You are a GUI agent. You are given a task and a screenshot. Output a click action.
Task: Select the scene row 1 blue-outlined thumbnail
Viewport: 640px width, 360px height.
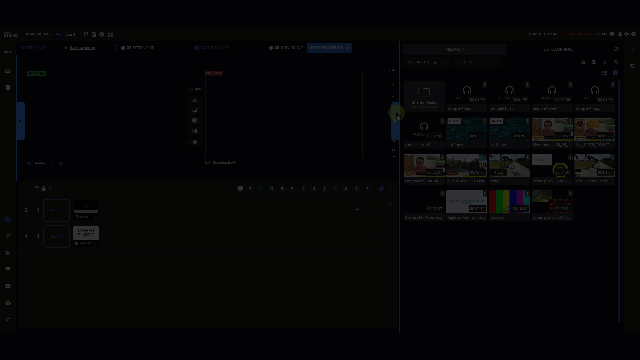click(56, 236)
